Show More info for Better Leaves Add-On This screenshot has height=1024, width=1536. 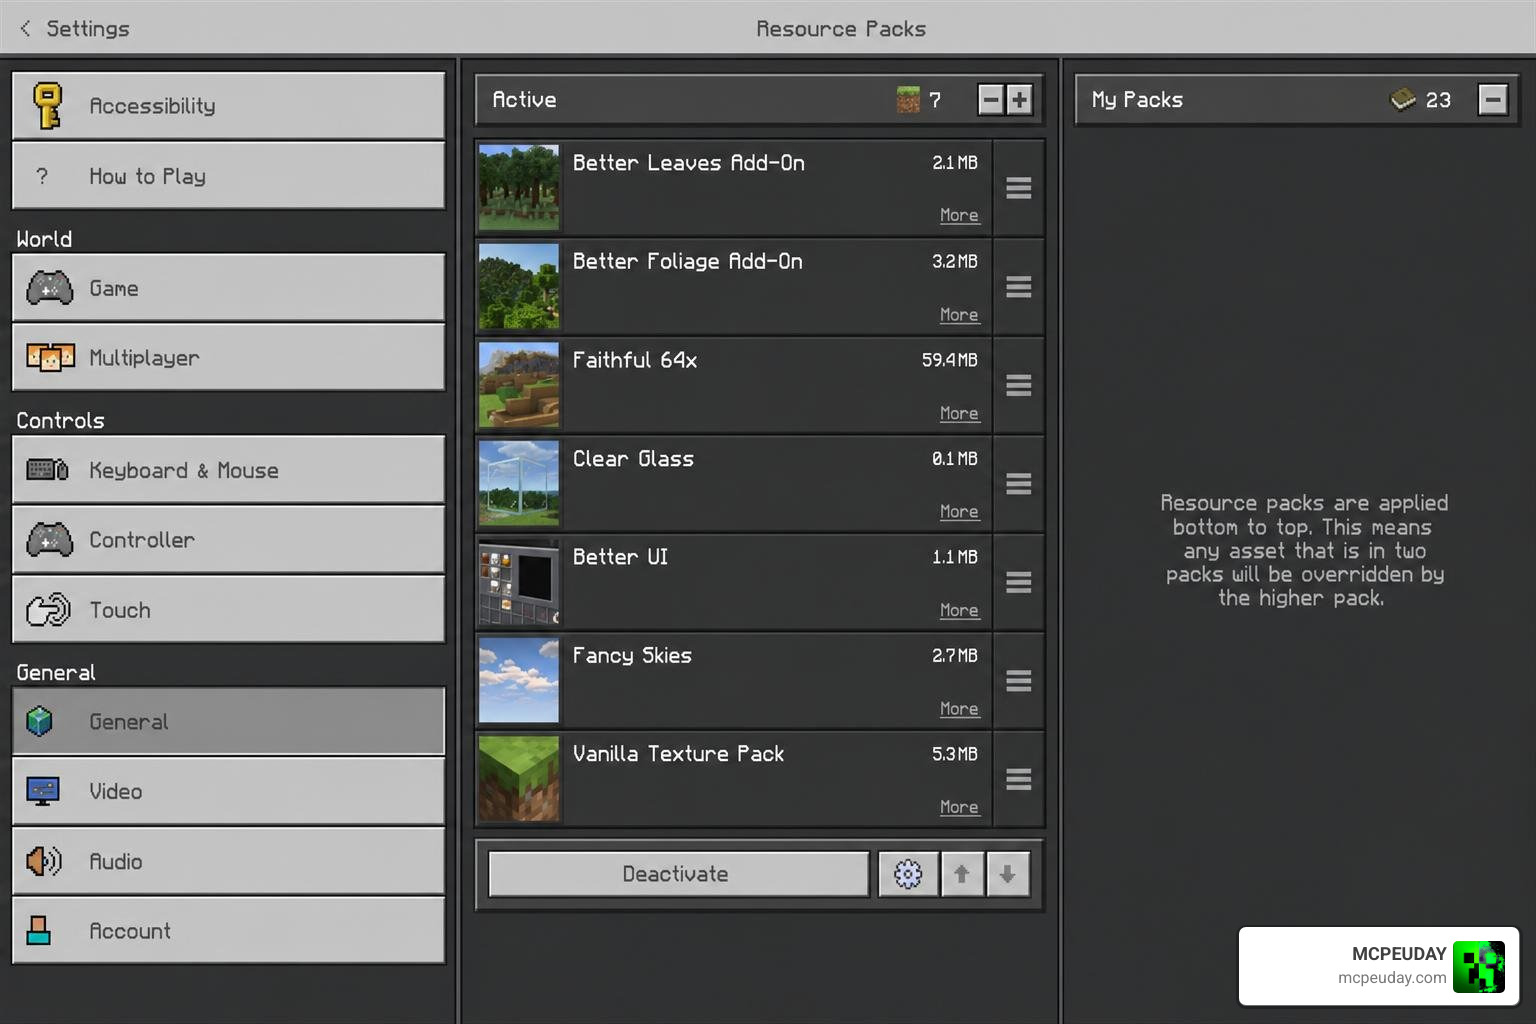pos(959,215)
